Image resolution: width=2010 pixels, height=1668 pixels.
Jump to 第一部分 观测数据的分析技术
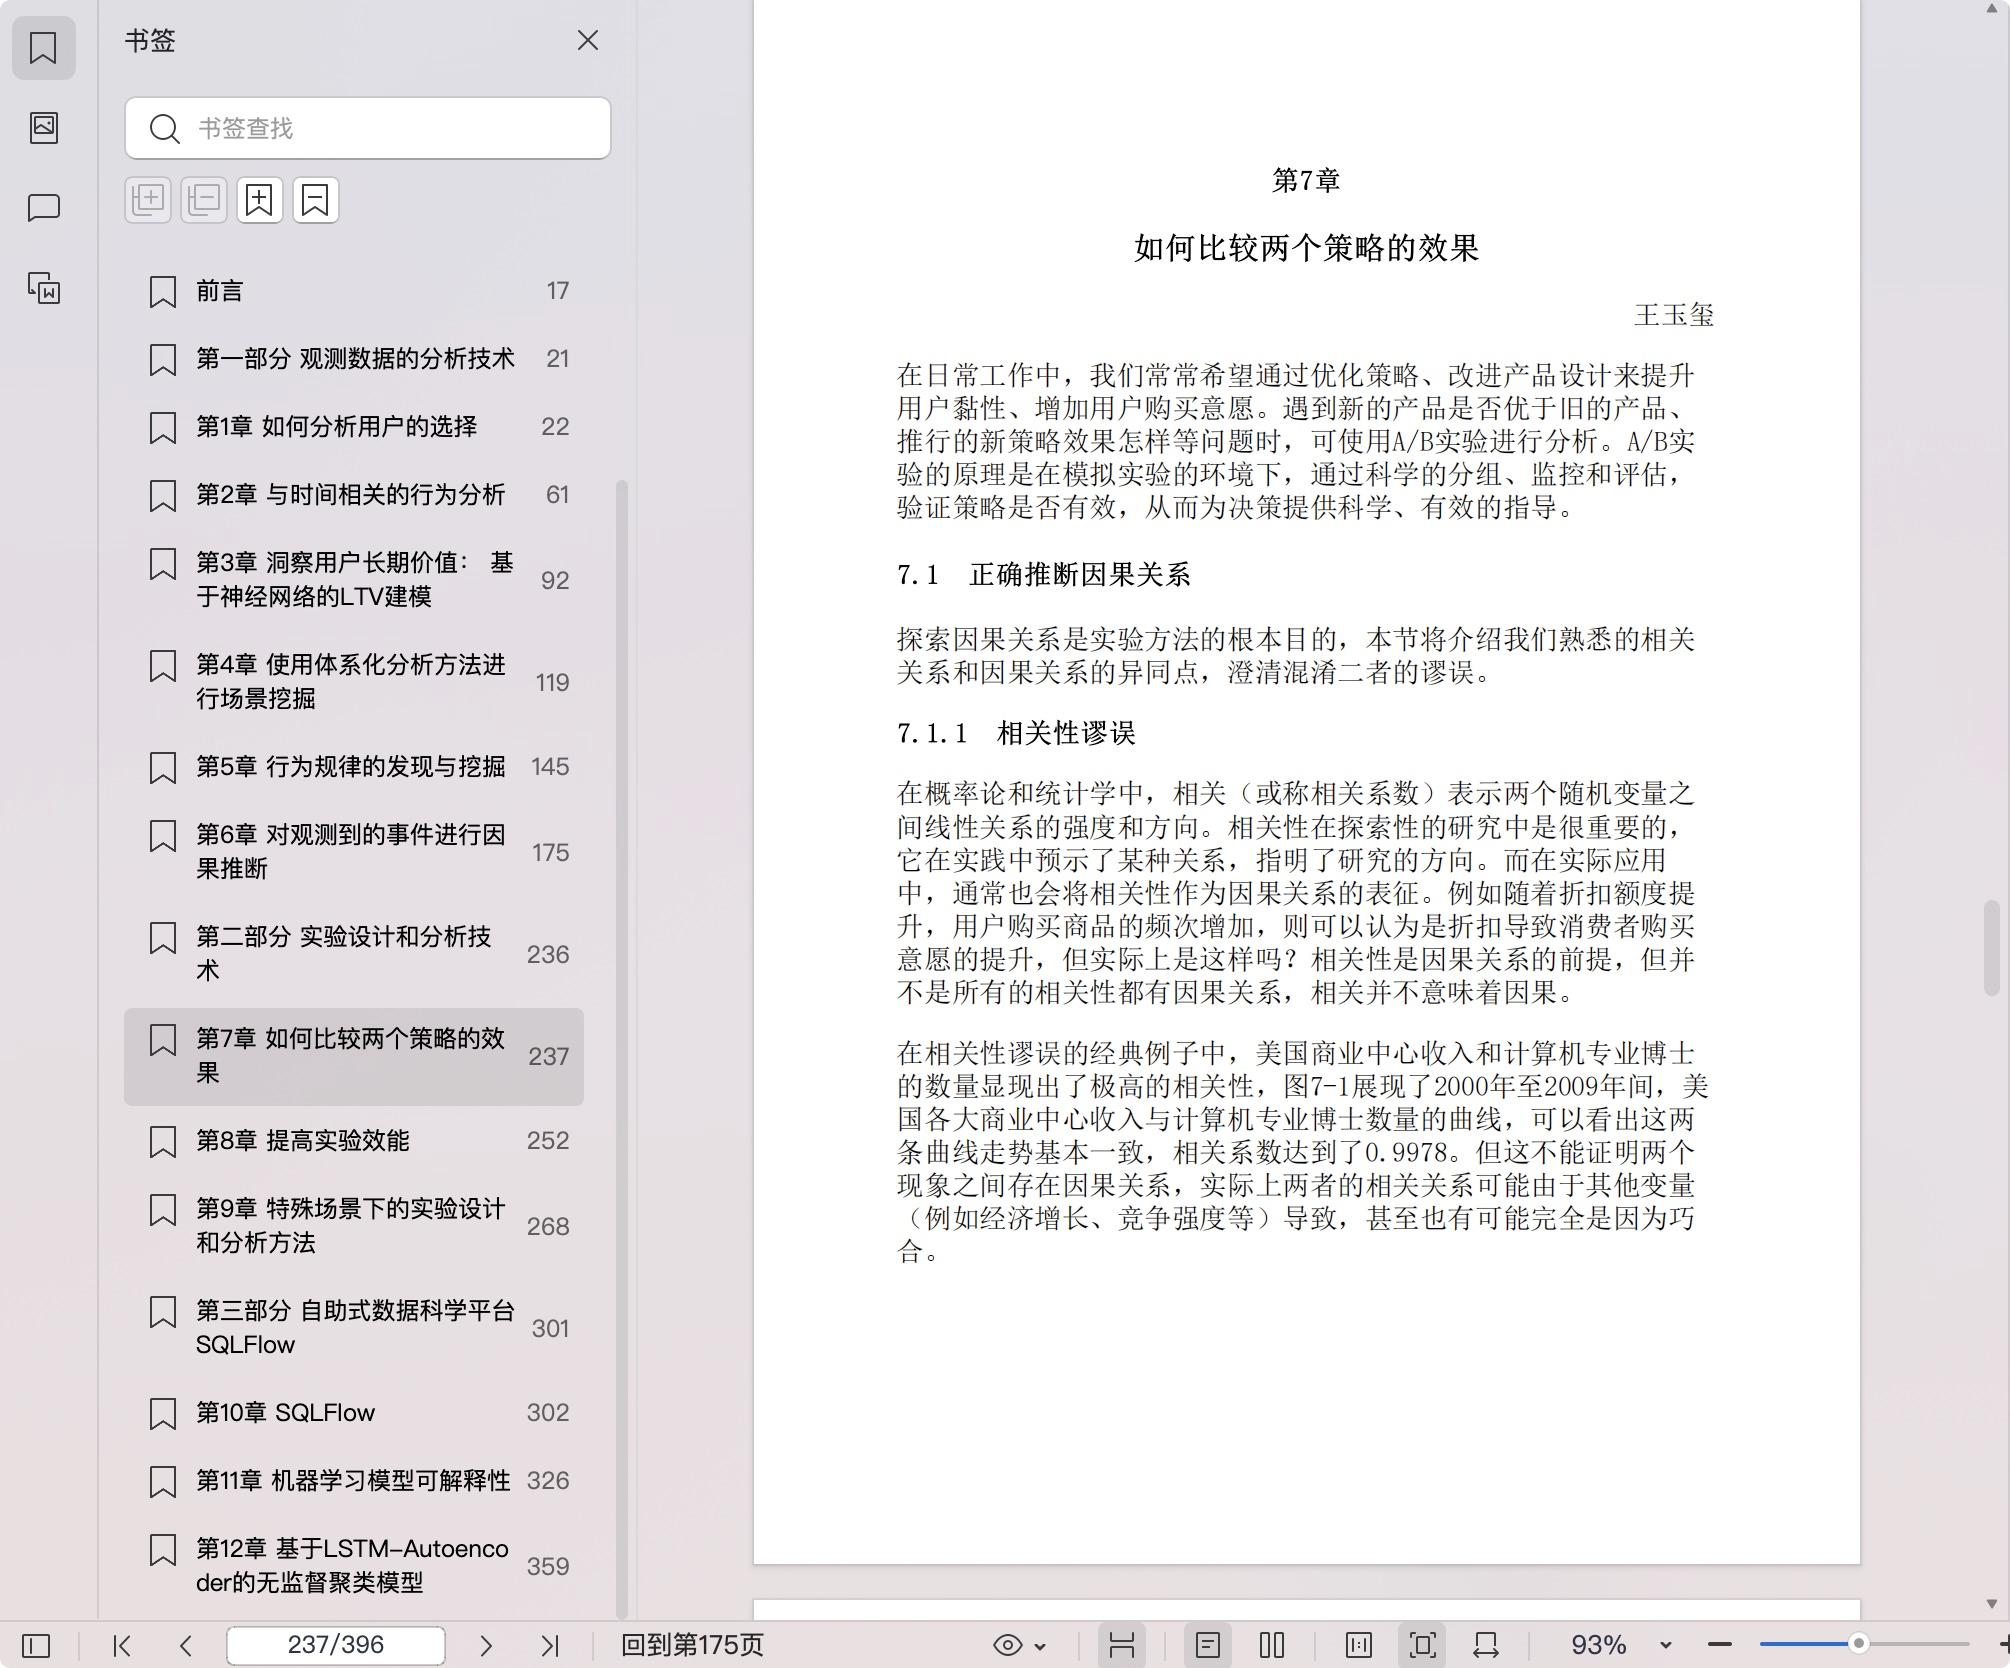(354, 359)
